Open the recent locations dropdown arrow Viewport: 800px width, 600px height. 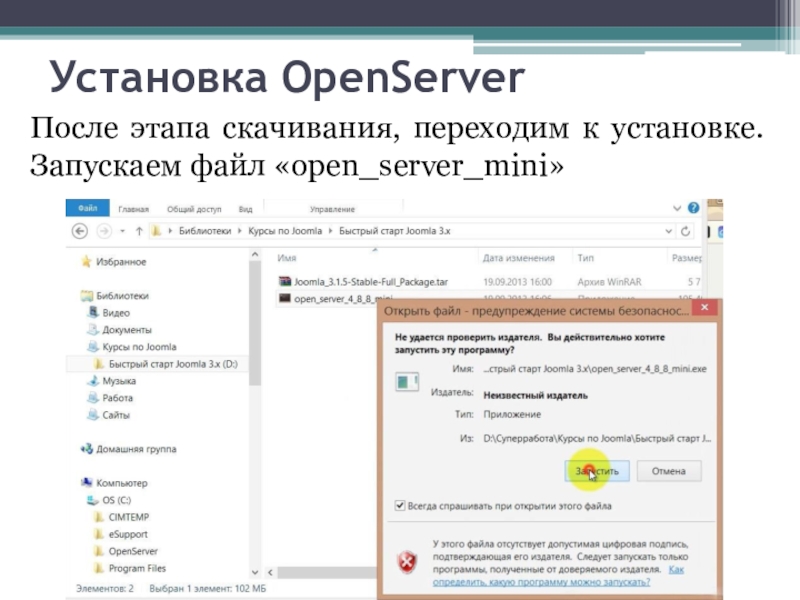(x=122, y=231)
